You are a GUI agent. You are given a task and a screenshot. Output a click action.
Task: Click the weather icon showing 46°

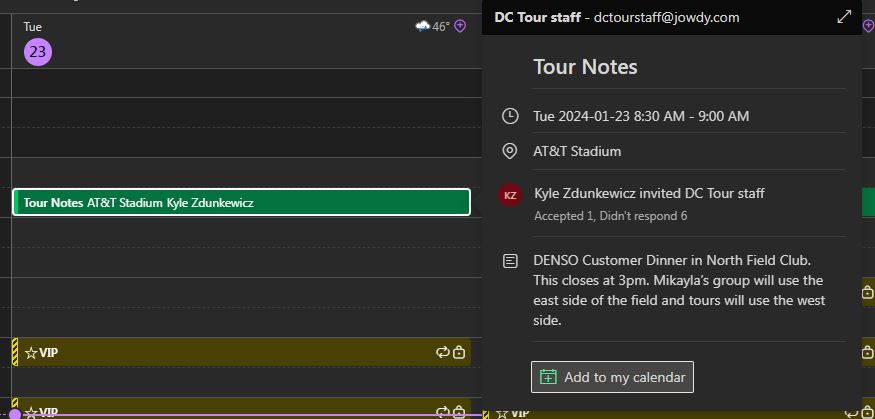point(423,27)
